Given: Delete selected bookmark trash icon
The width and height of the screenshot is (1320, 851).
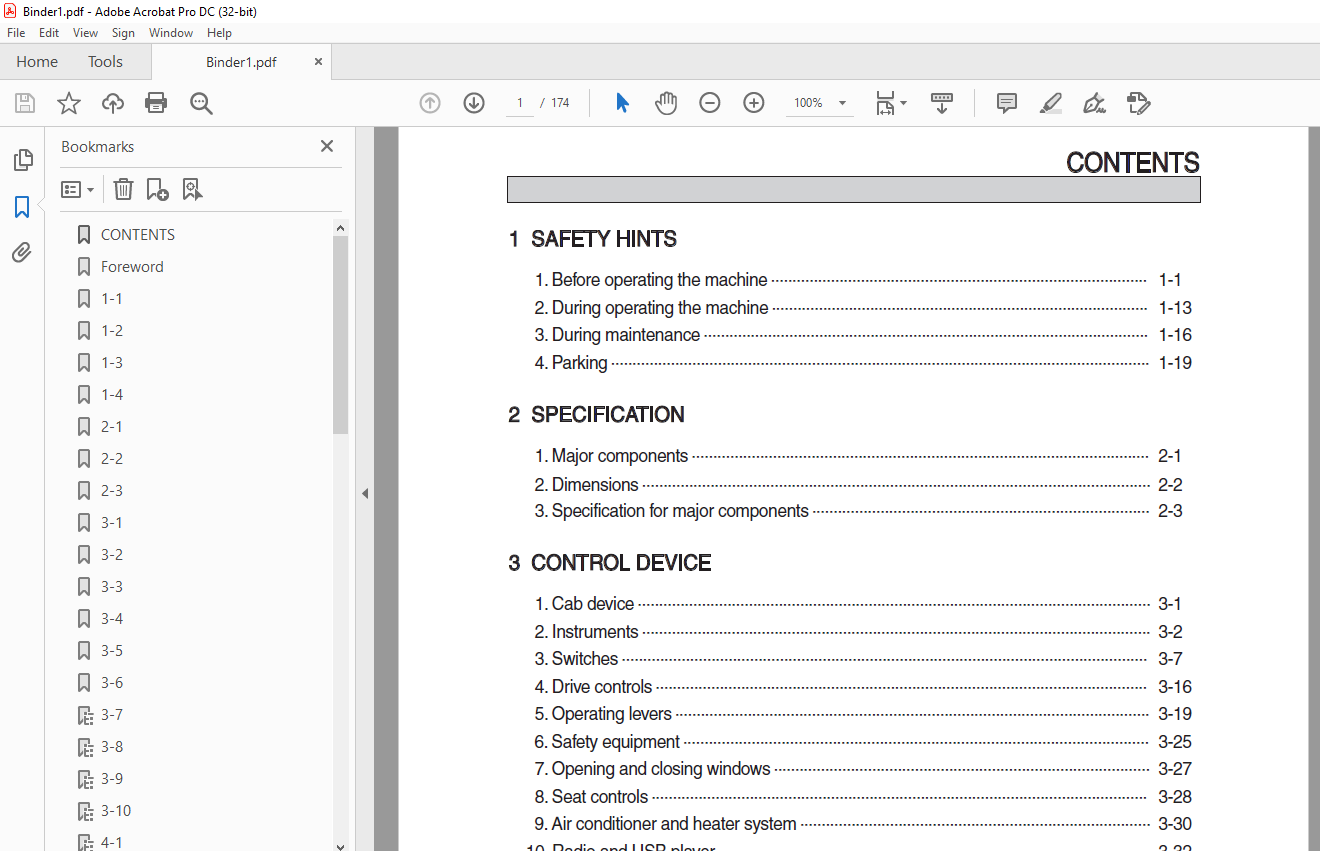Looking at the screenshot, I should tap(123, 189).
